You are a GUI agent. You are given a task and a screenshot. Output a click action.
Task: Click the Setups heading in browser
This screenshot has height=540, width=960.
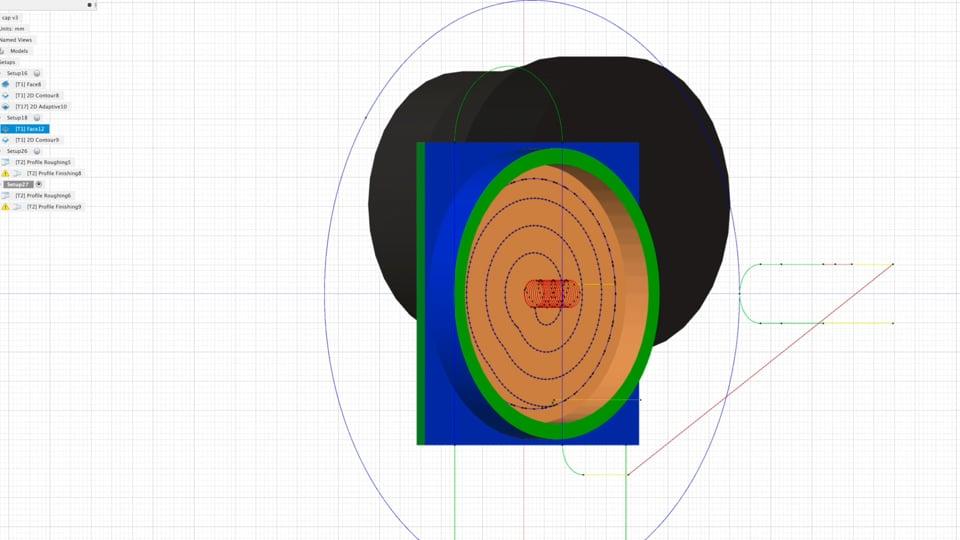[7, 62]
